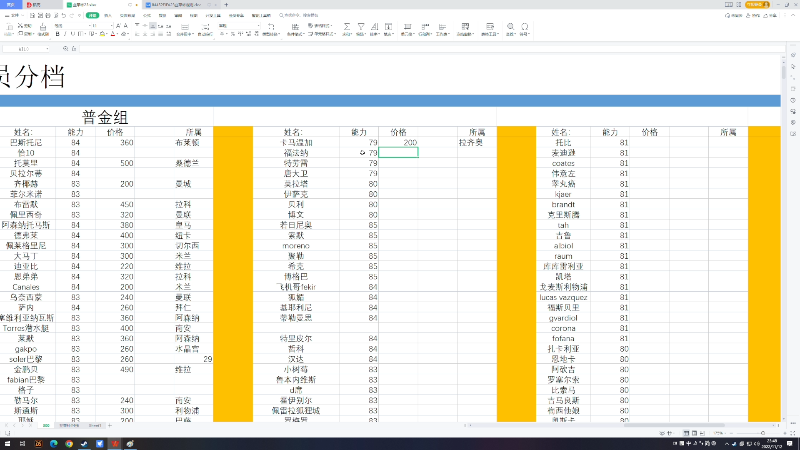Click the formula bar input
The width and height of the screenshot is (800, 450).
(431, 48)
